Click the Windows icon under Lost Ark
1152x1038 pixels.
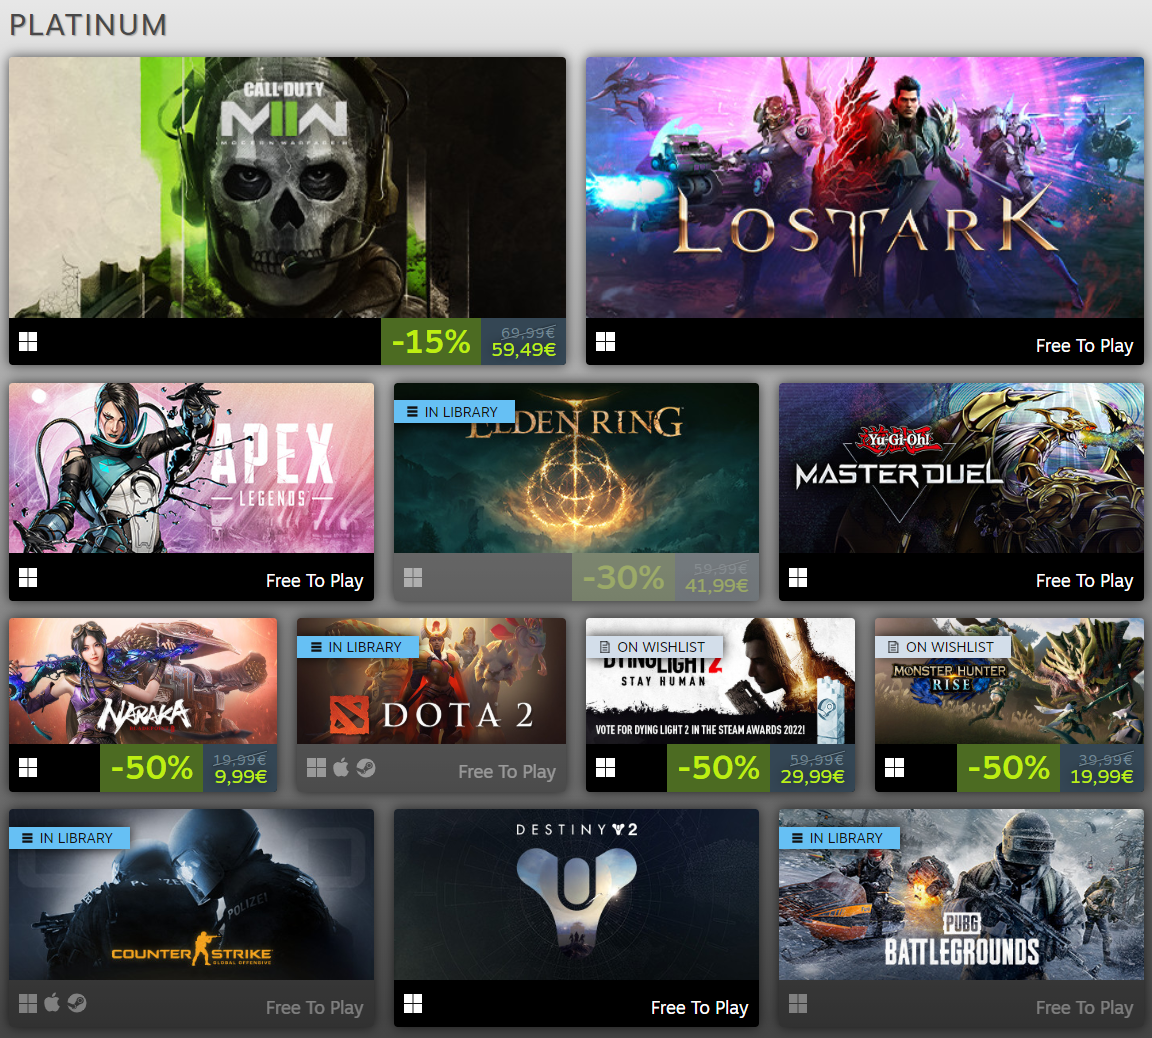click(x=605, y=342)
